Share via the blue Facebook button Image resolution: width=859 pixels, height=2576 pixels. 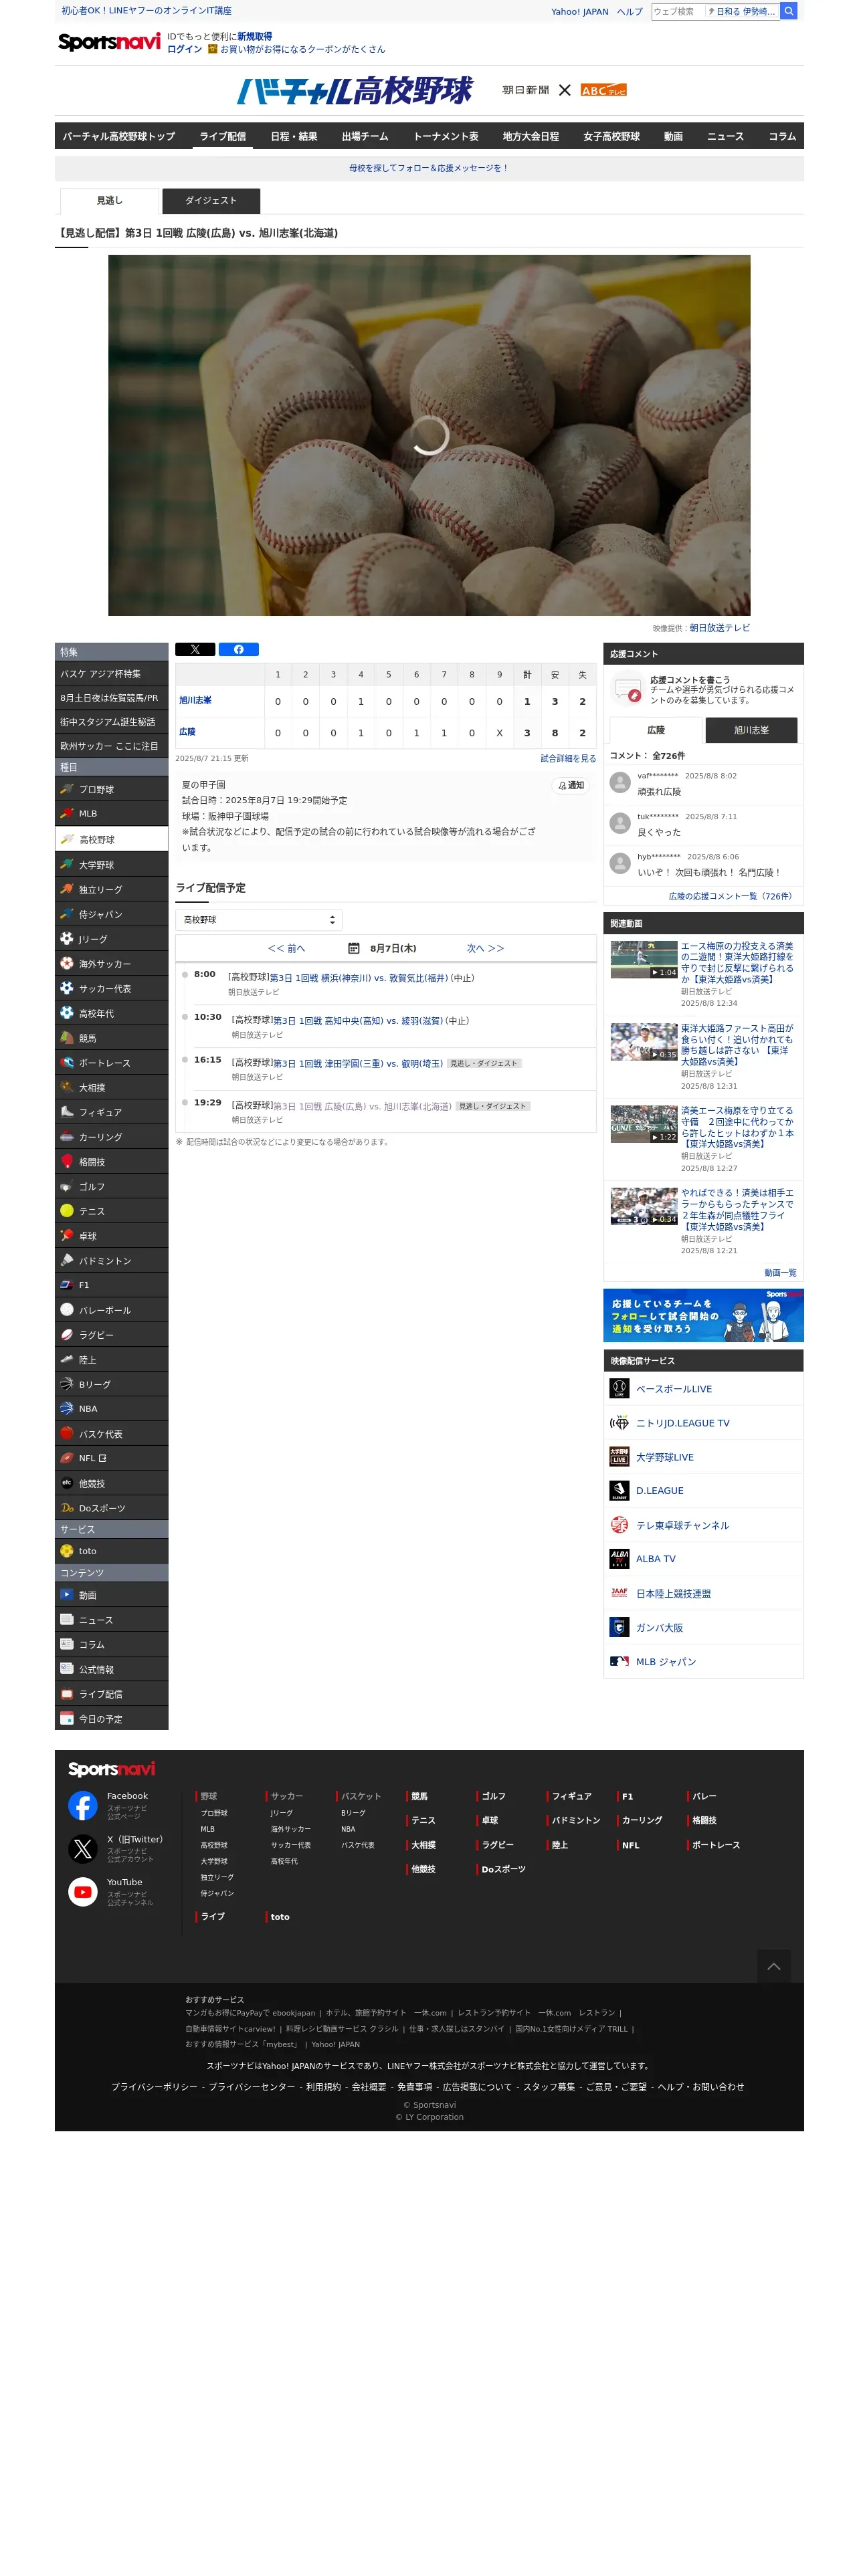click(238, 649)
